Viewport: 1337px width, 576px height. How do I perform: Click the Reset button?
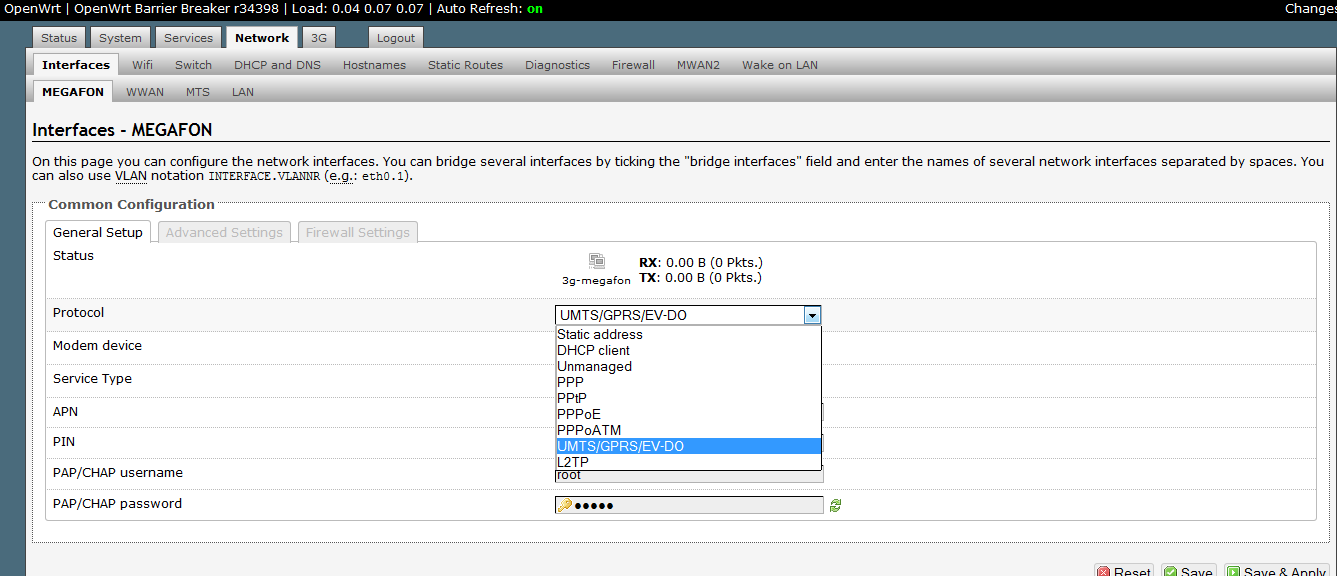1123,572
